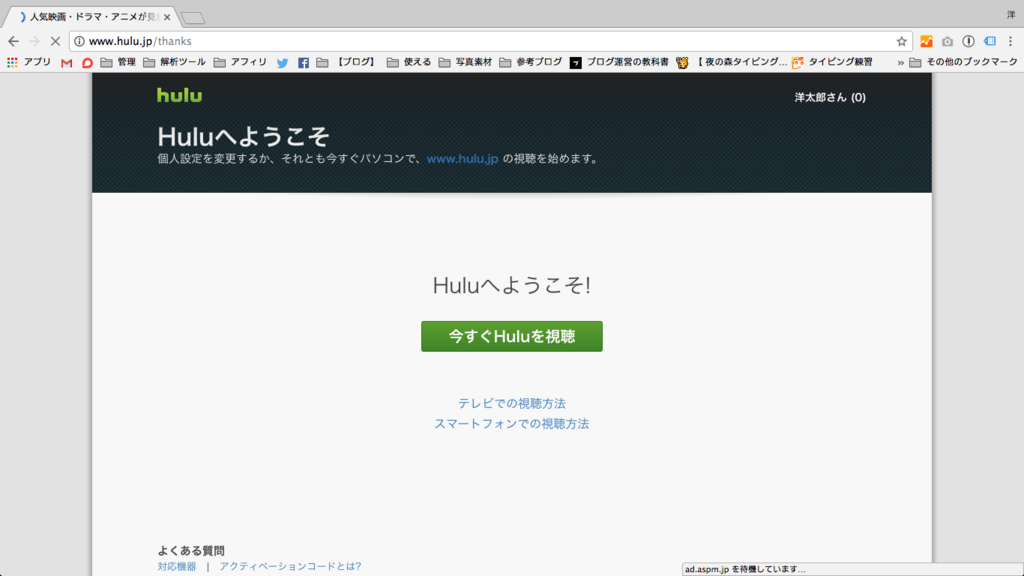Open the 【ブログ】 bookmark
This screenshot has height=576, width=1024.
(x=357, y=62)
